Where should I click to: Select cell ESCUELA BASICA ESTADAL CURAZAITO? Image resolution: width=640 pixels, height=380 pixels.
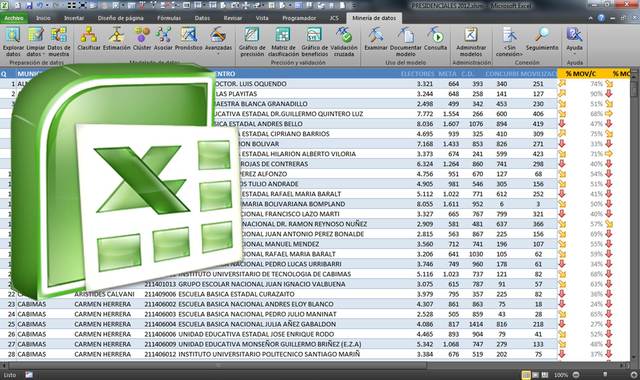coord(236,294)
